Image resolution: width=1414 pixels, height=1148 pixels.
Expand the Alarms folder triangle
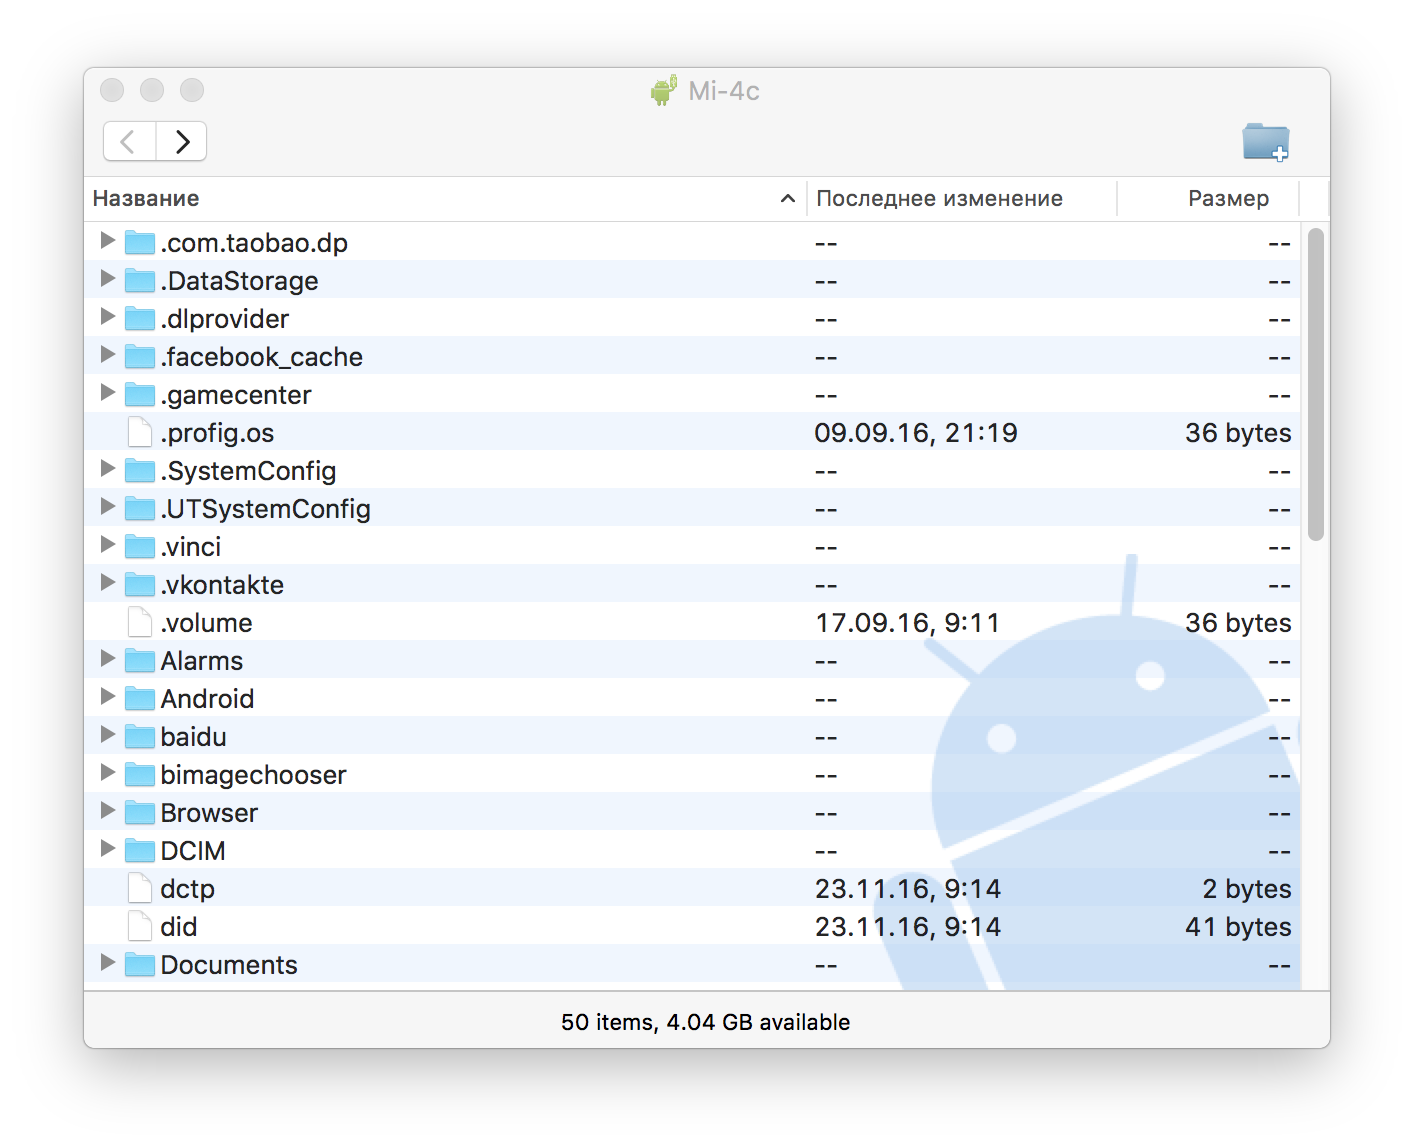[108, 659]
